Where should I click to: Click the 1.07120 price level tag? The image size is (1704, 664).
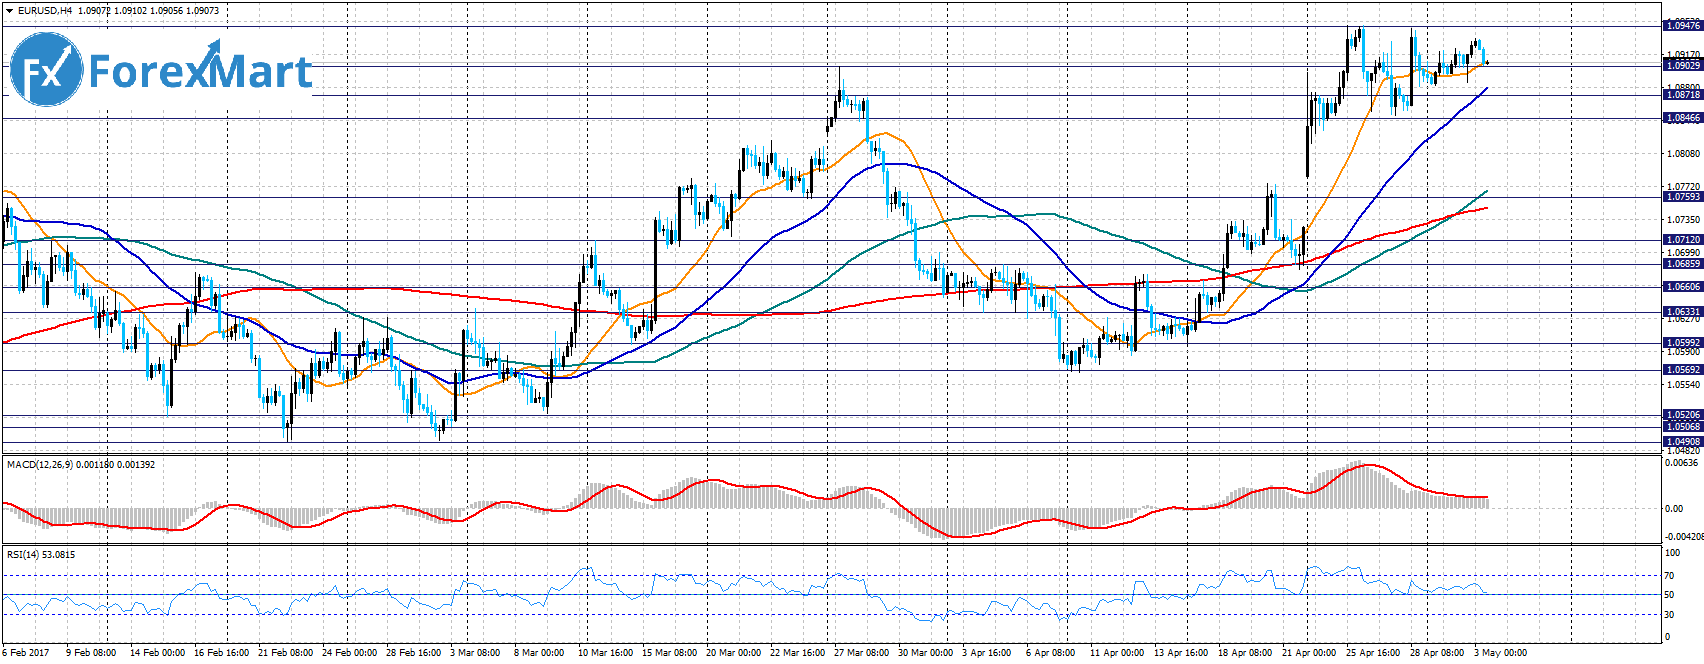click(x=1682, y=240)
